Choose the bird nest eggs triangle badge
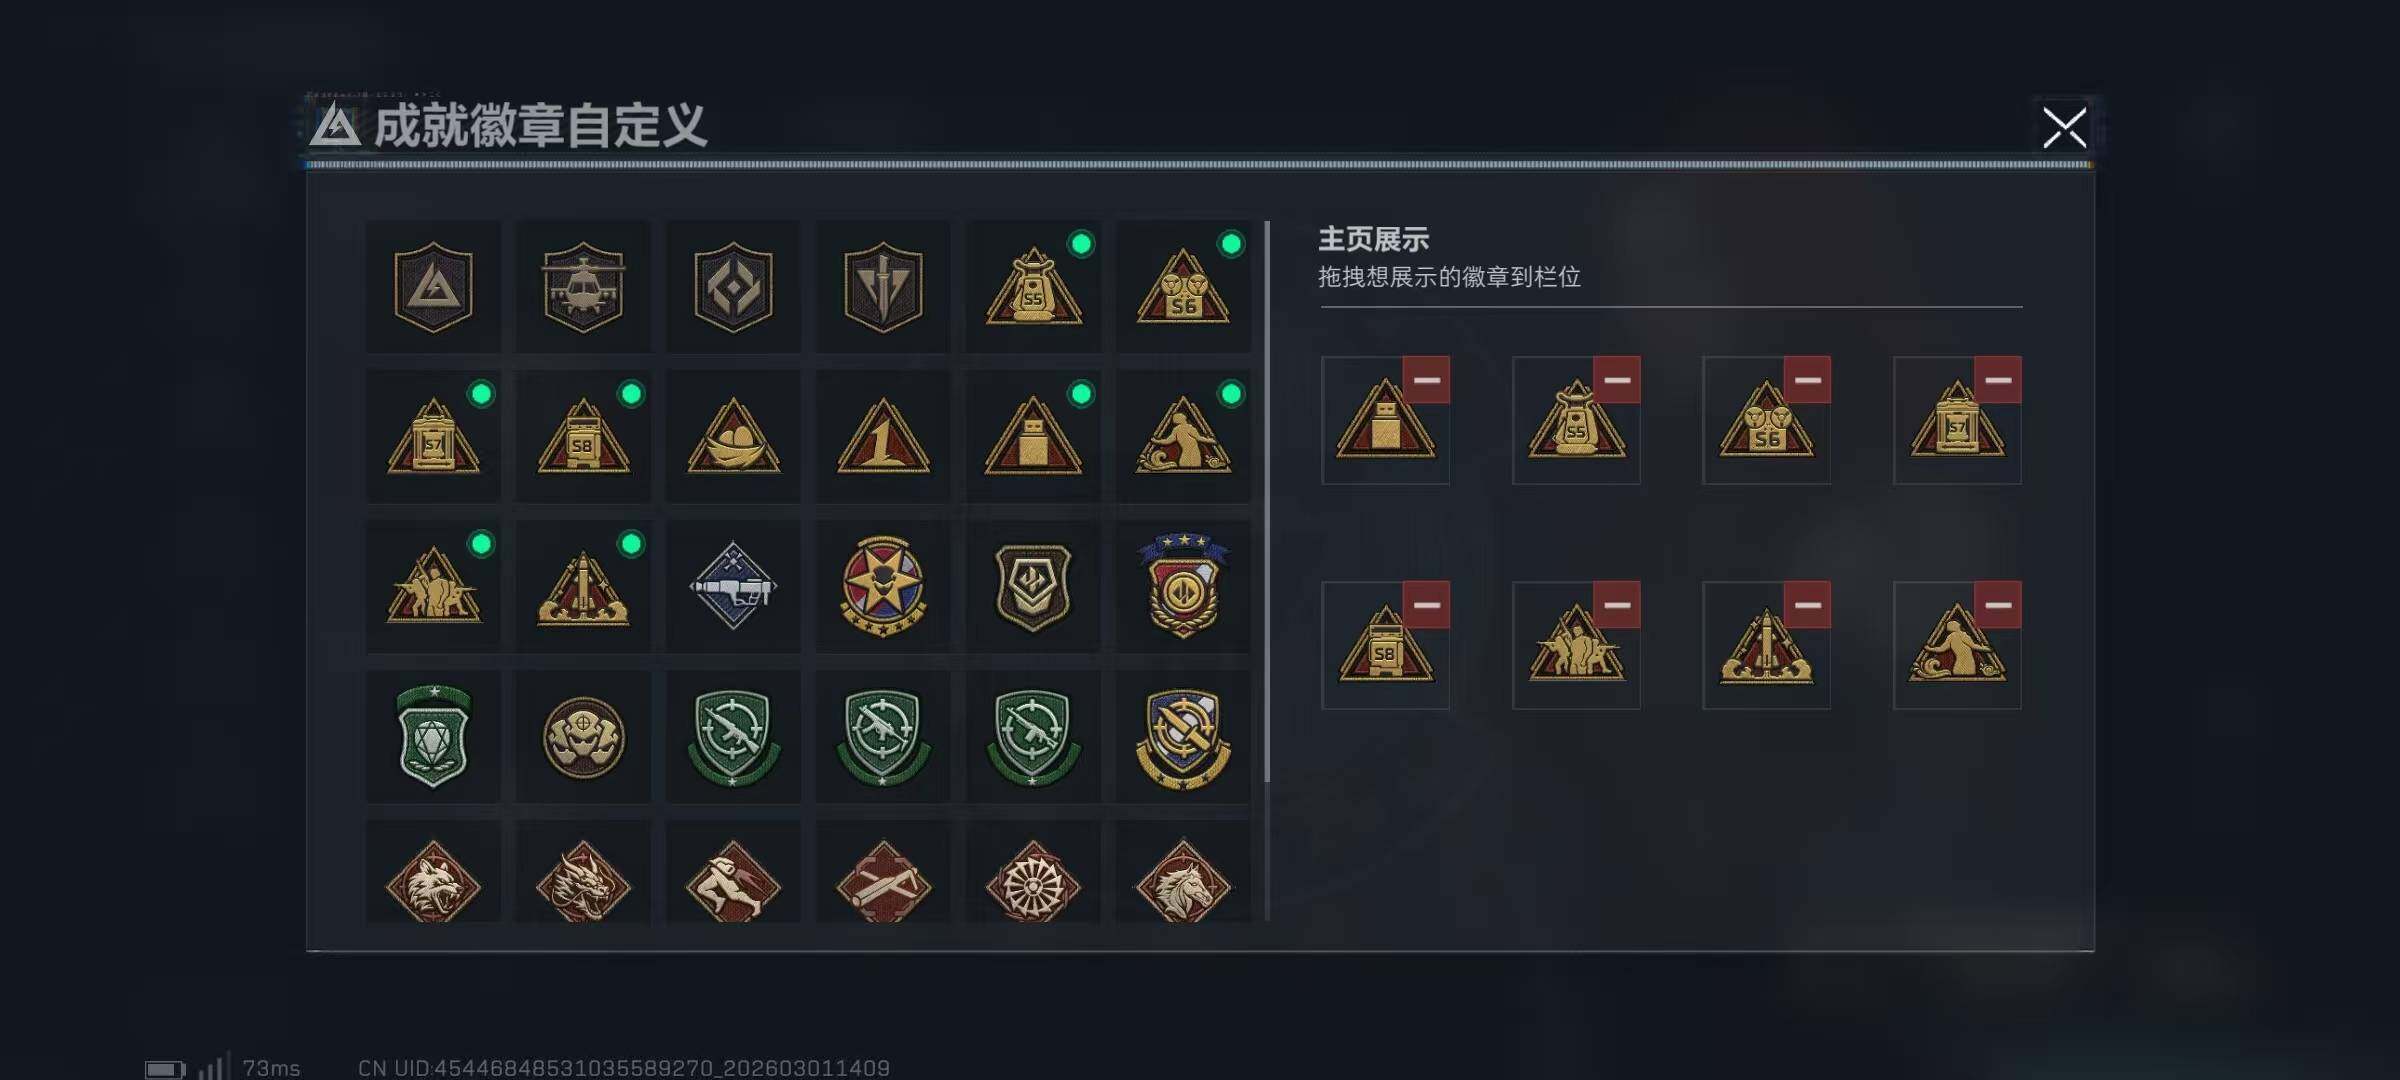Viewport: 2400px width, 1080px height. (733, 437)
